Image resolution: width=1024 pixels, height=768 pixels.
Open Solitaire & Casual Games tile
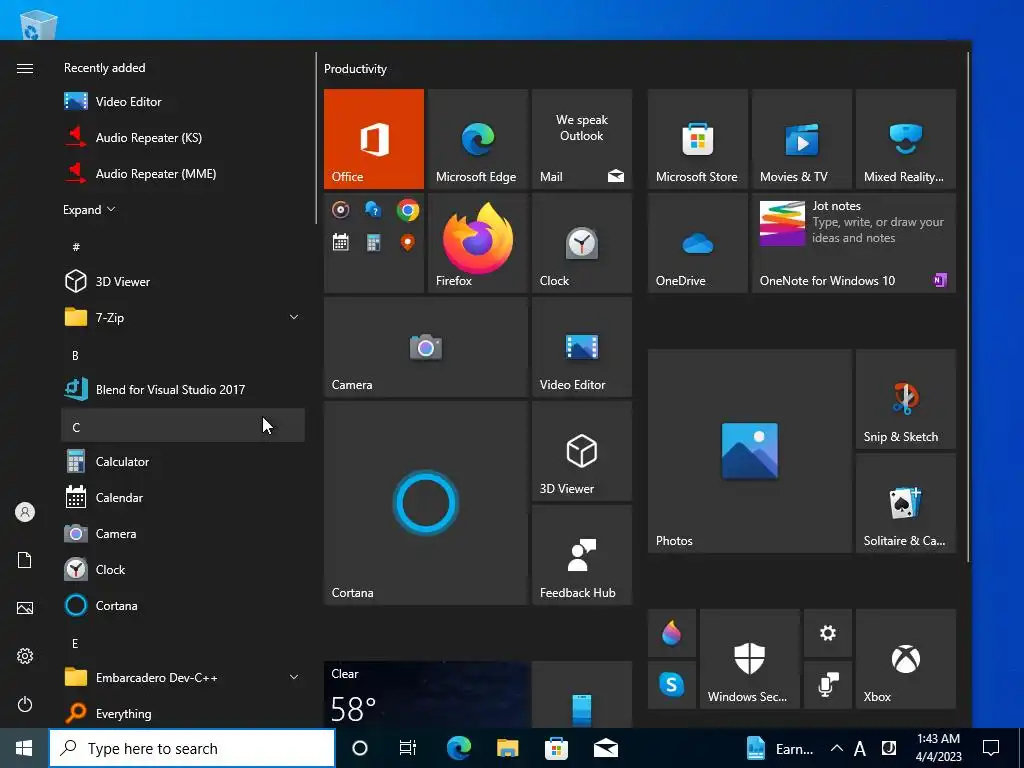click(906, 503)
